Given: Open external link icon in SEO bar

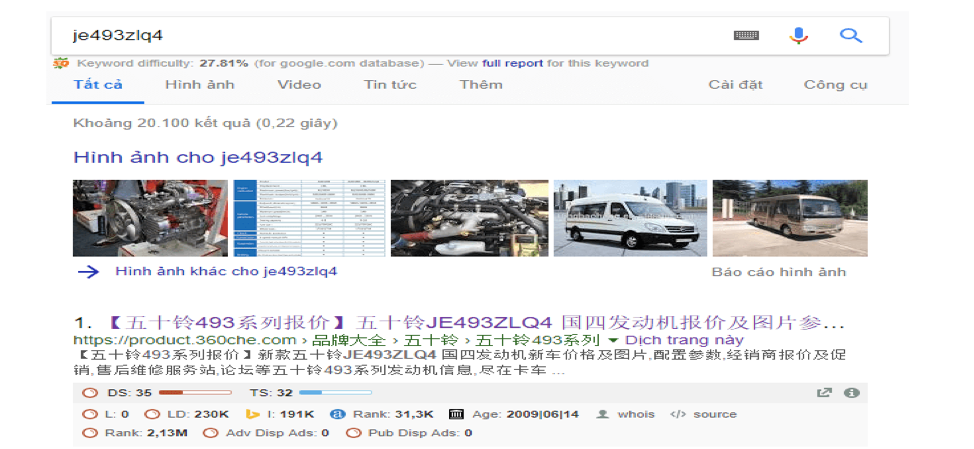Looking at the screenshot, I should pyautogui.click(x=824, y=392).
